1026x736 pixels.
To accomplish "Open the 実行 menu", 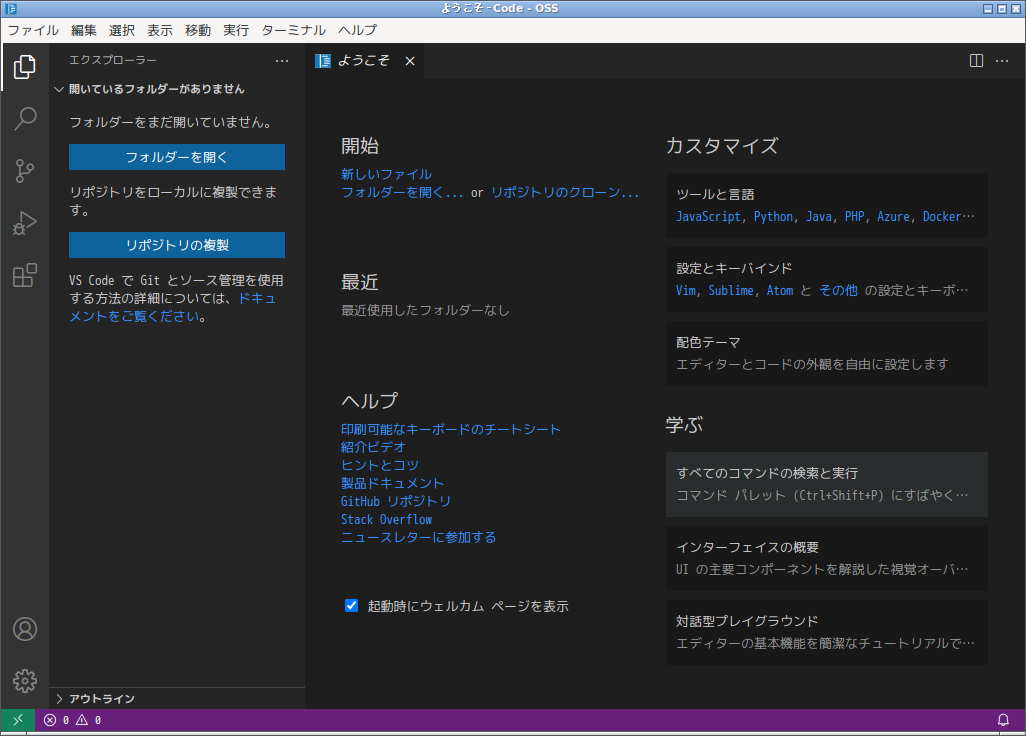I will [236, 30].
